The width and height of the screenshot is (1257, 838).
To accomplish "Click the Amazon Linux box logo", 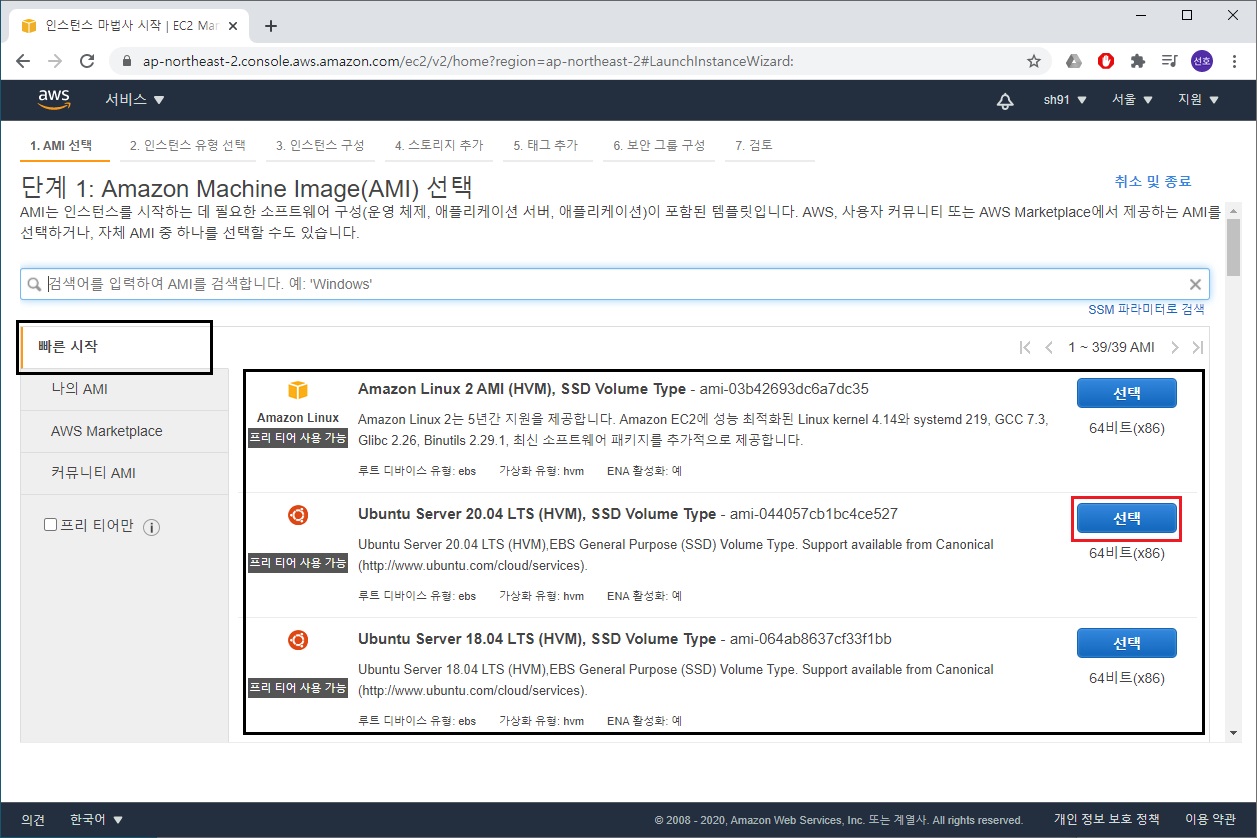I will point(298,391).
